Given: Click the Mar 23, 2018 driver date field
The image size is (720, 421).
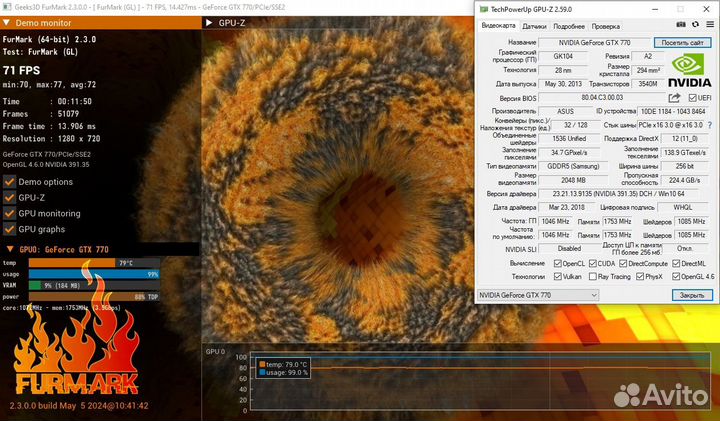Looking at the screenshot, I should click(567, 208).
